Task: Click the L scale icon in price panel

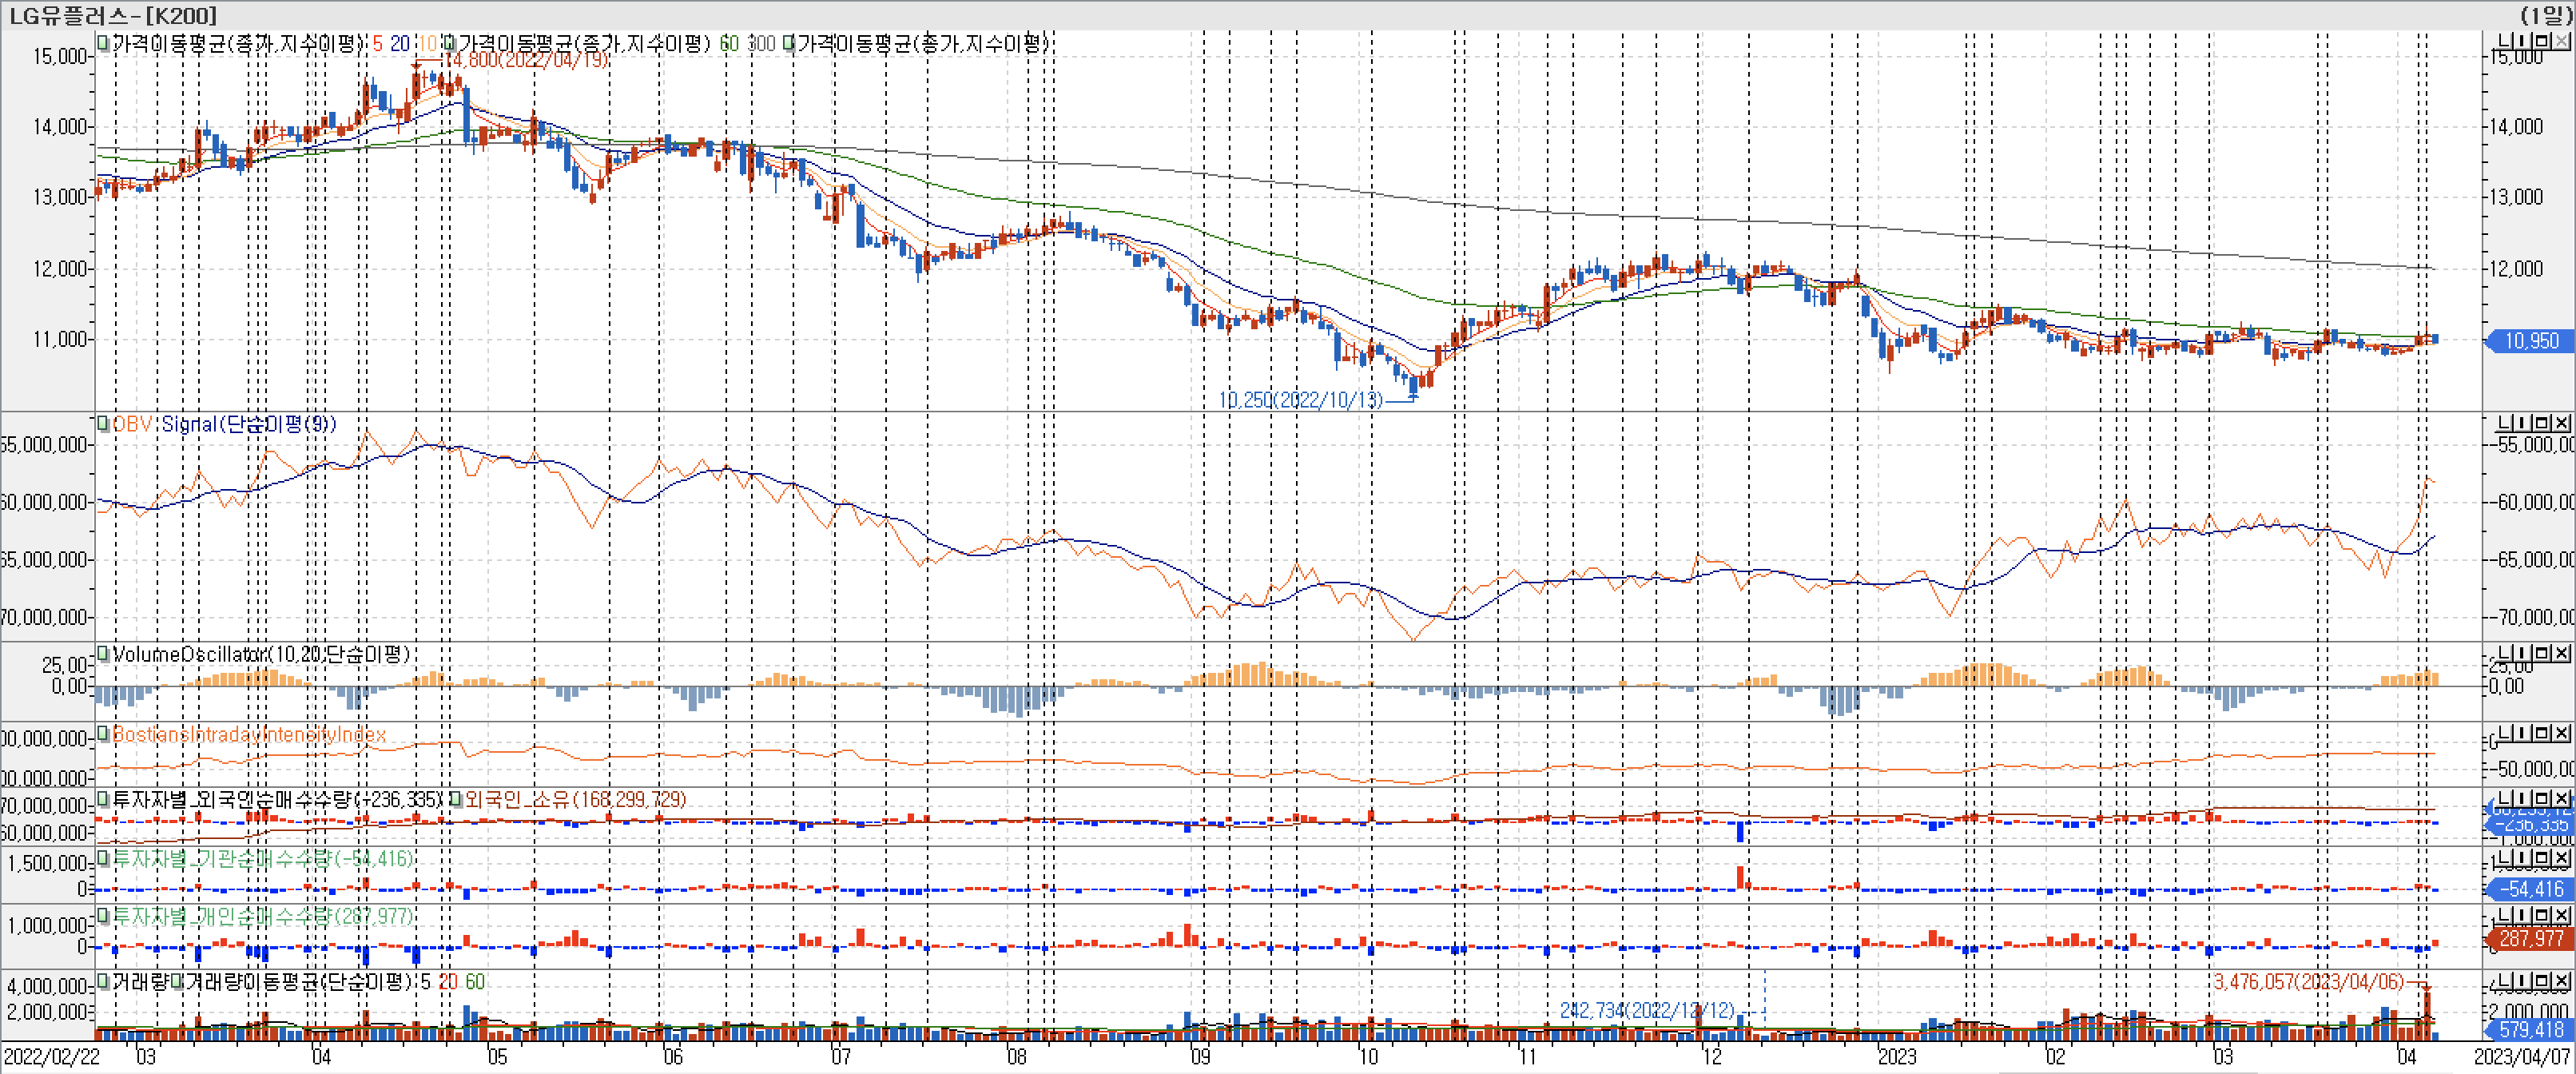Action: tap(2505, 41)
